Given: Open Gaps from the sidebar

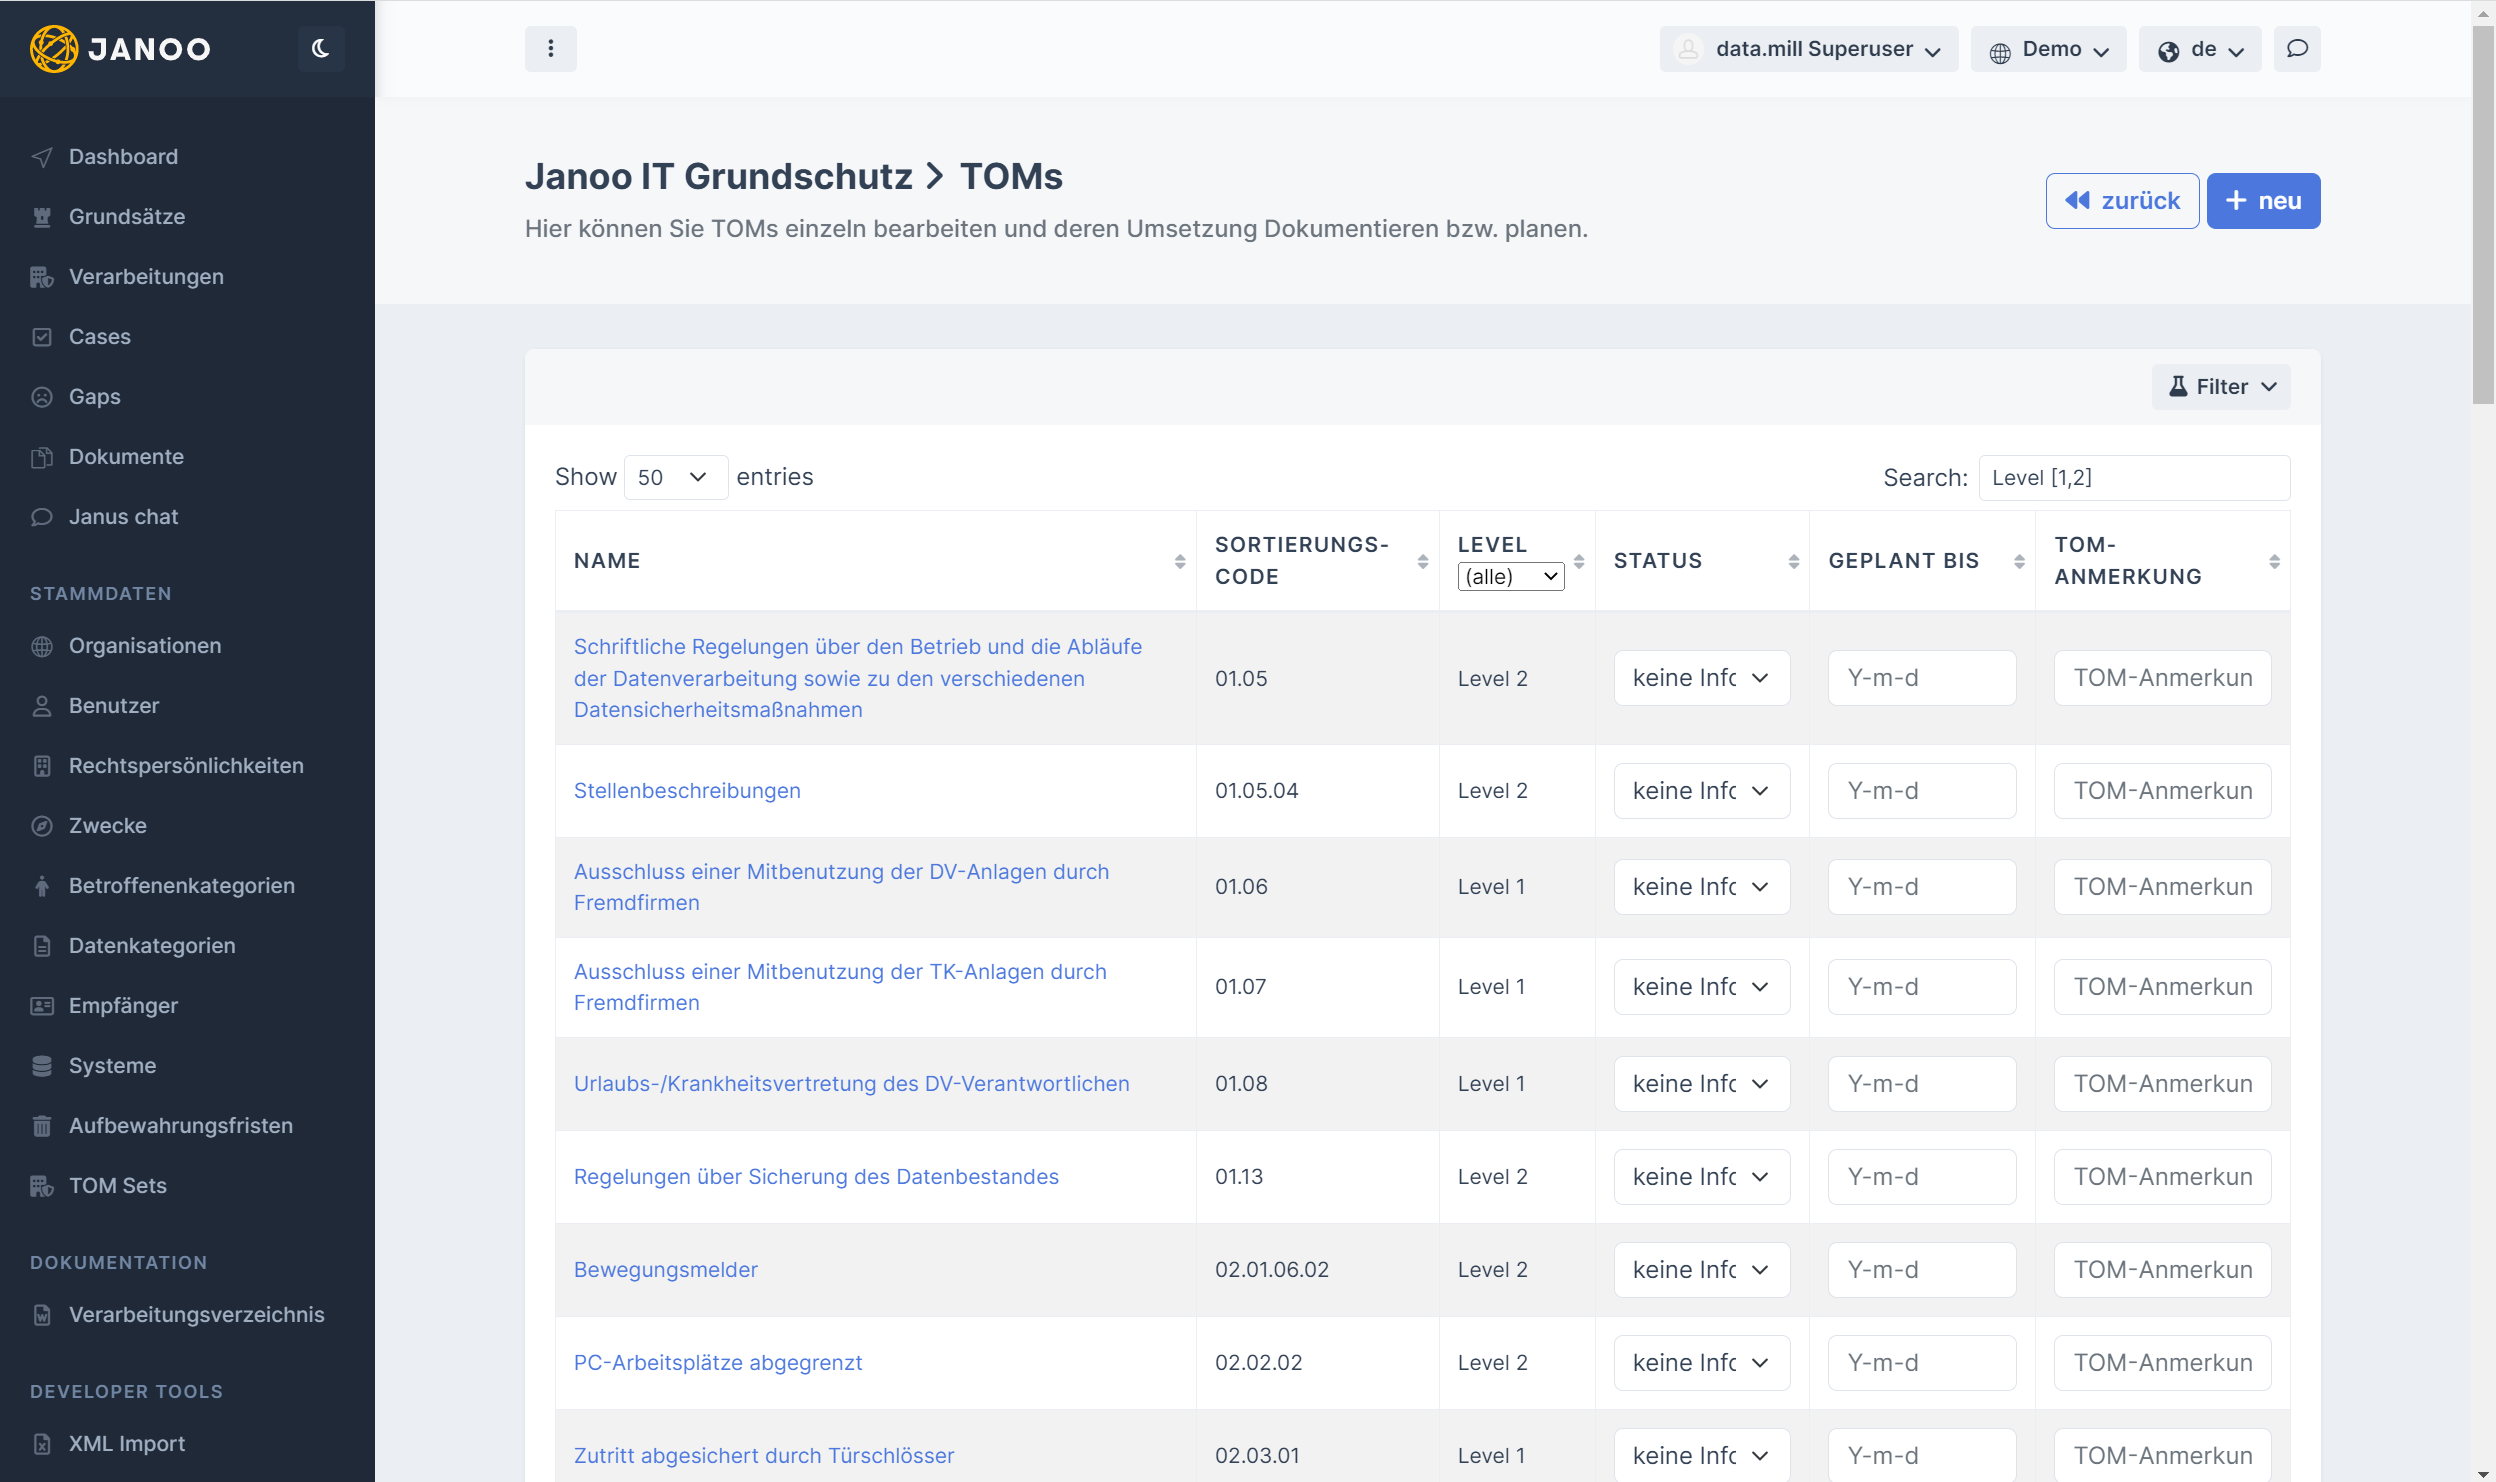Looking at the screenshot, I should [x=94, y=397].
